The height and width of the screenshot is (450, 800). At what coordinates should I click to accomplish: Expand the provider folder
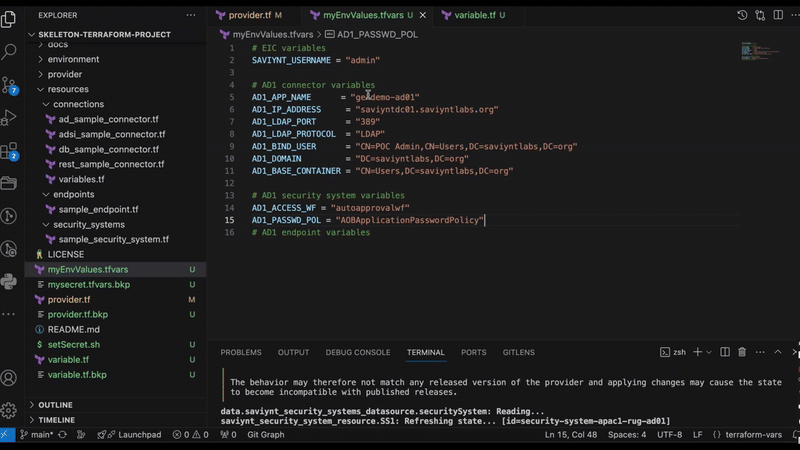point(65,74)
